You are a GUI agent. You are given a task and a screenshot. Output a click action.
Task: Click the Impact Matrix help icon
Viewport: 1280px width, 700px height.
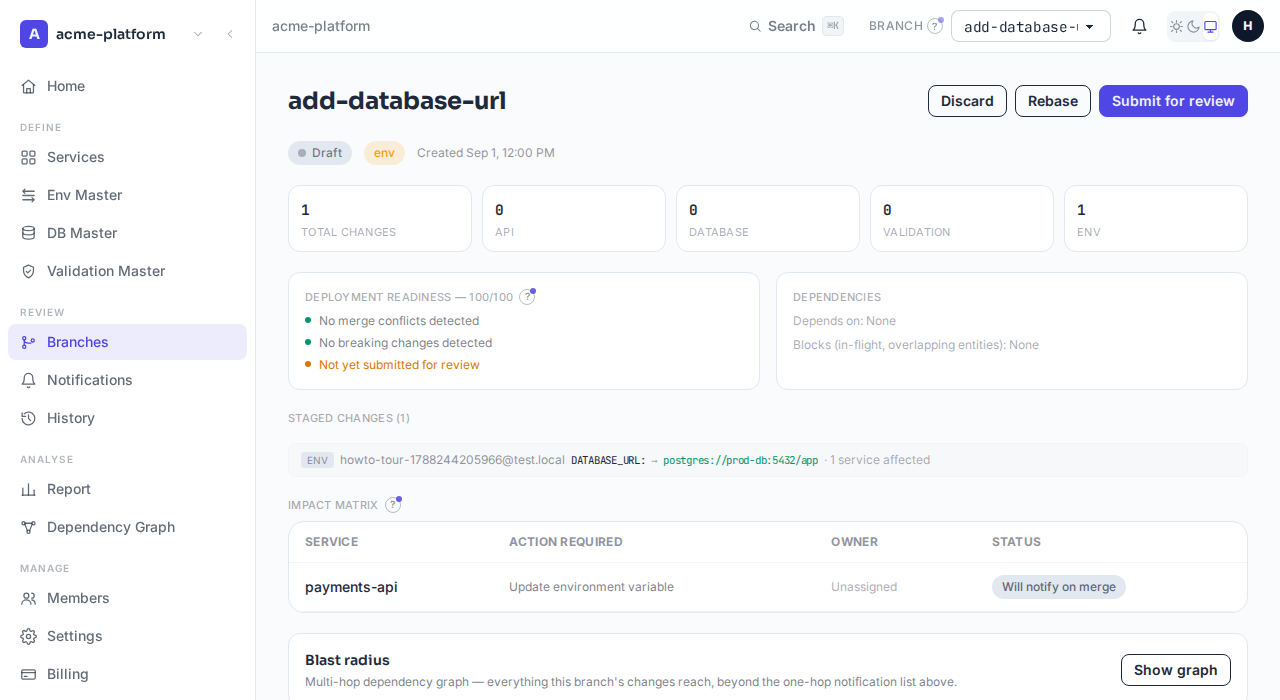coord(393,505)
